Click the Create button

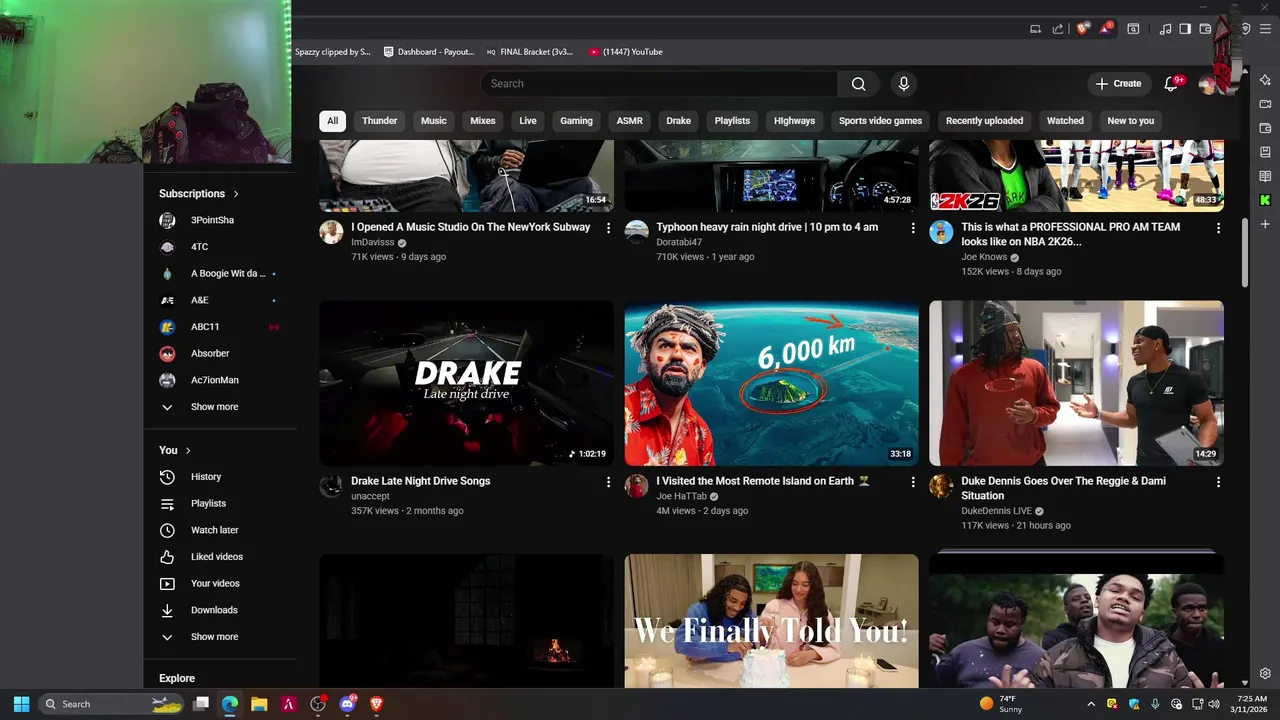point(1118,84)
